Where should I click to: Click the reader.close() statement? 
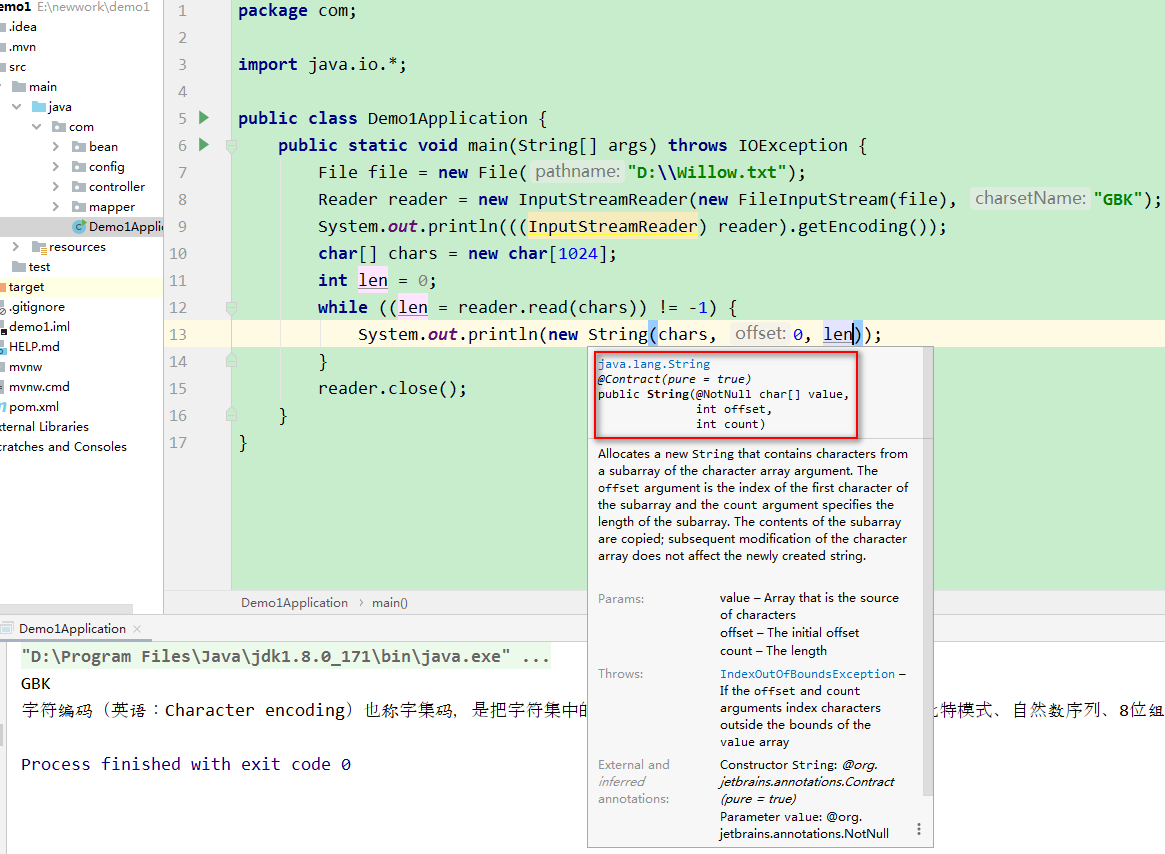(392, 389)
